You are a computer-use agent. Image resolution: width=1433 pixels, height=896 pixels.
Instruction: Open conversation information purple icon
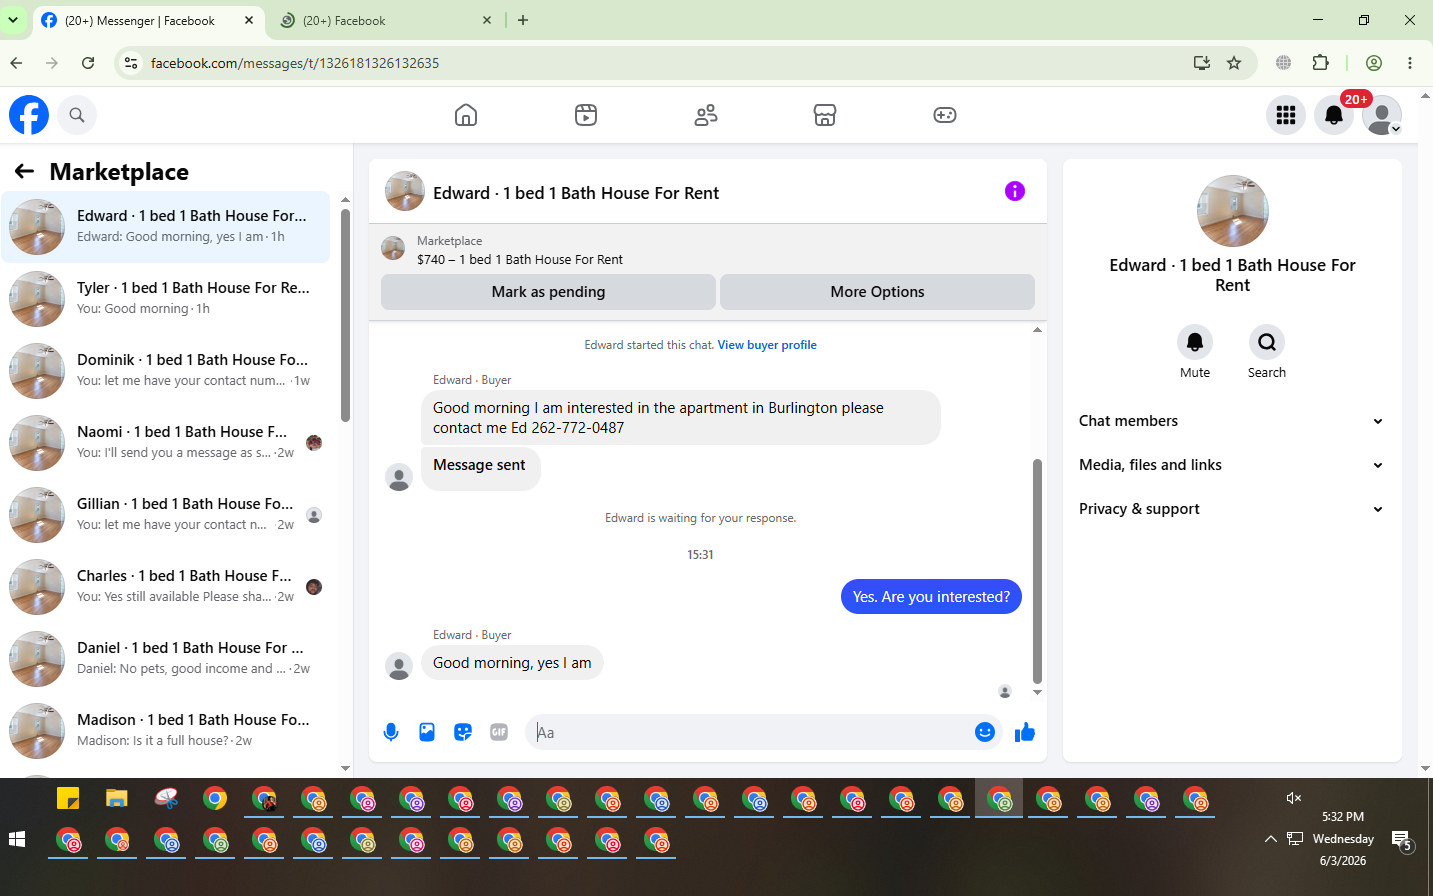pyautogui.click(x=1015, y=191)
